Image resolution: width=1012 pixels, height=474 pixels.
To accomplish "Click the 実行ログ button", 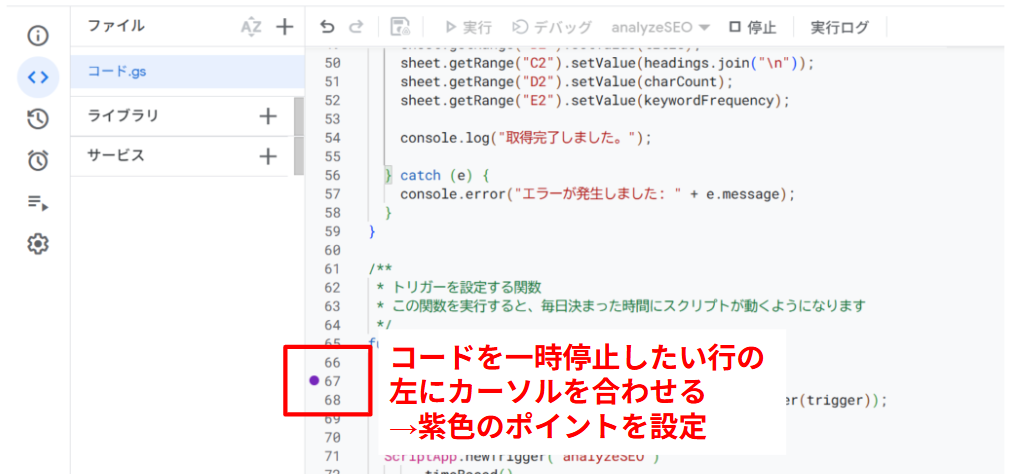I will coord(839,27).
